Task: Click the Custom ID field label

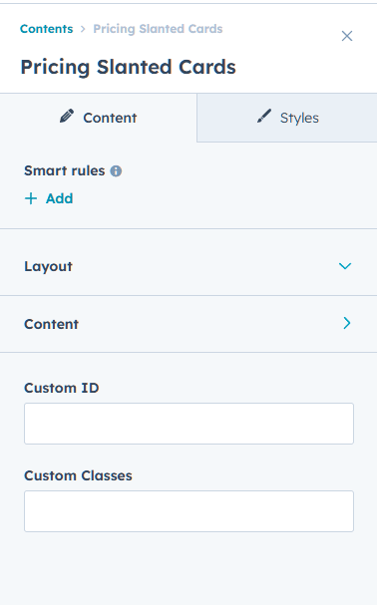Action: pyautogui.click(x=62, y=388)
